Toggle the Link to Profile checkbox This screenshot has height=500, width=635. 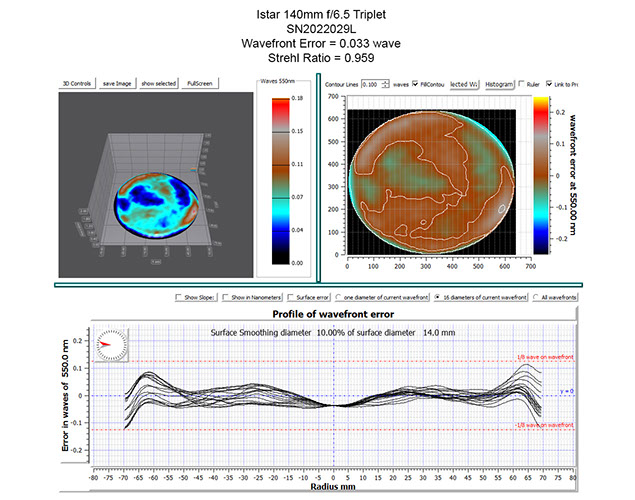point(549,85)
